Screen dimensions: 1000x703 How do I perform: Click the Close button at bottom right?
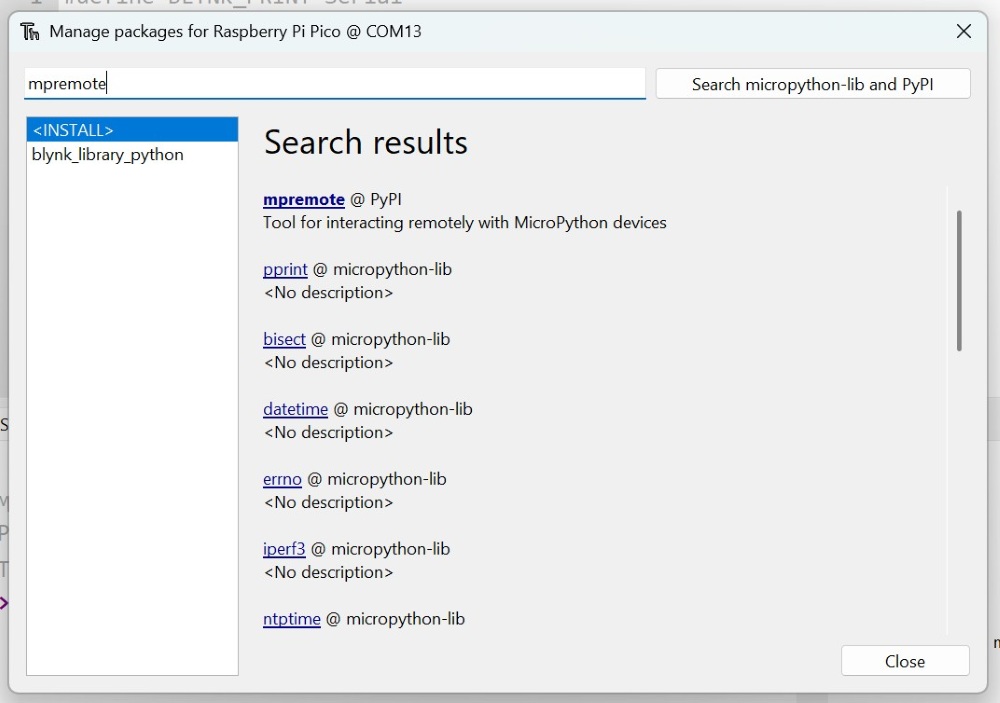[905, 661]
